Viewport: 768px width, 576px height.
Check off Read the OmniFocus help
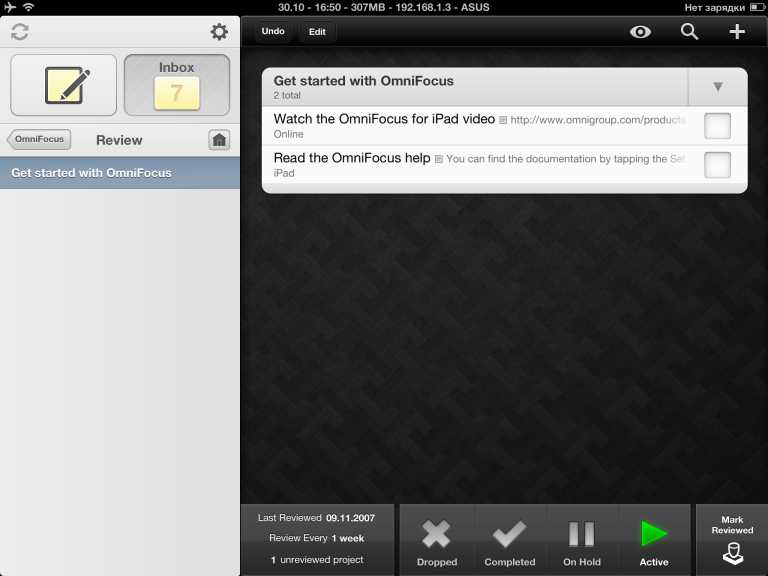717,165
